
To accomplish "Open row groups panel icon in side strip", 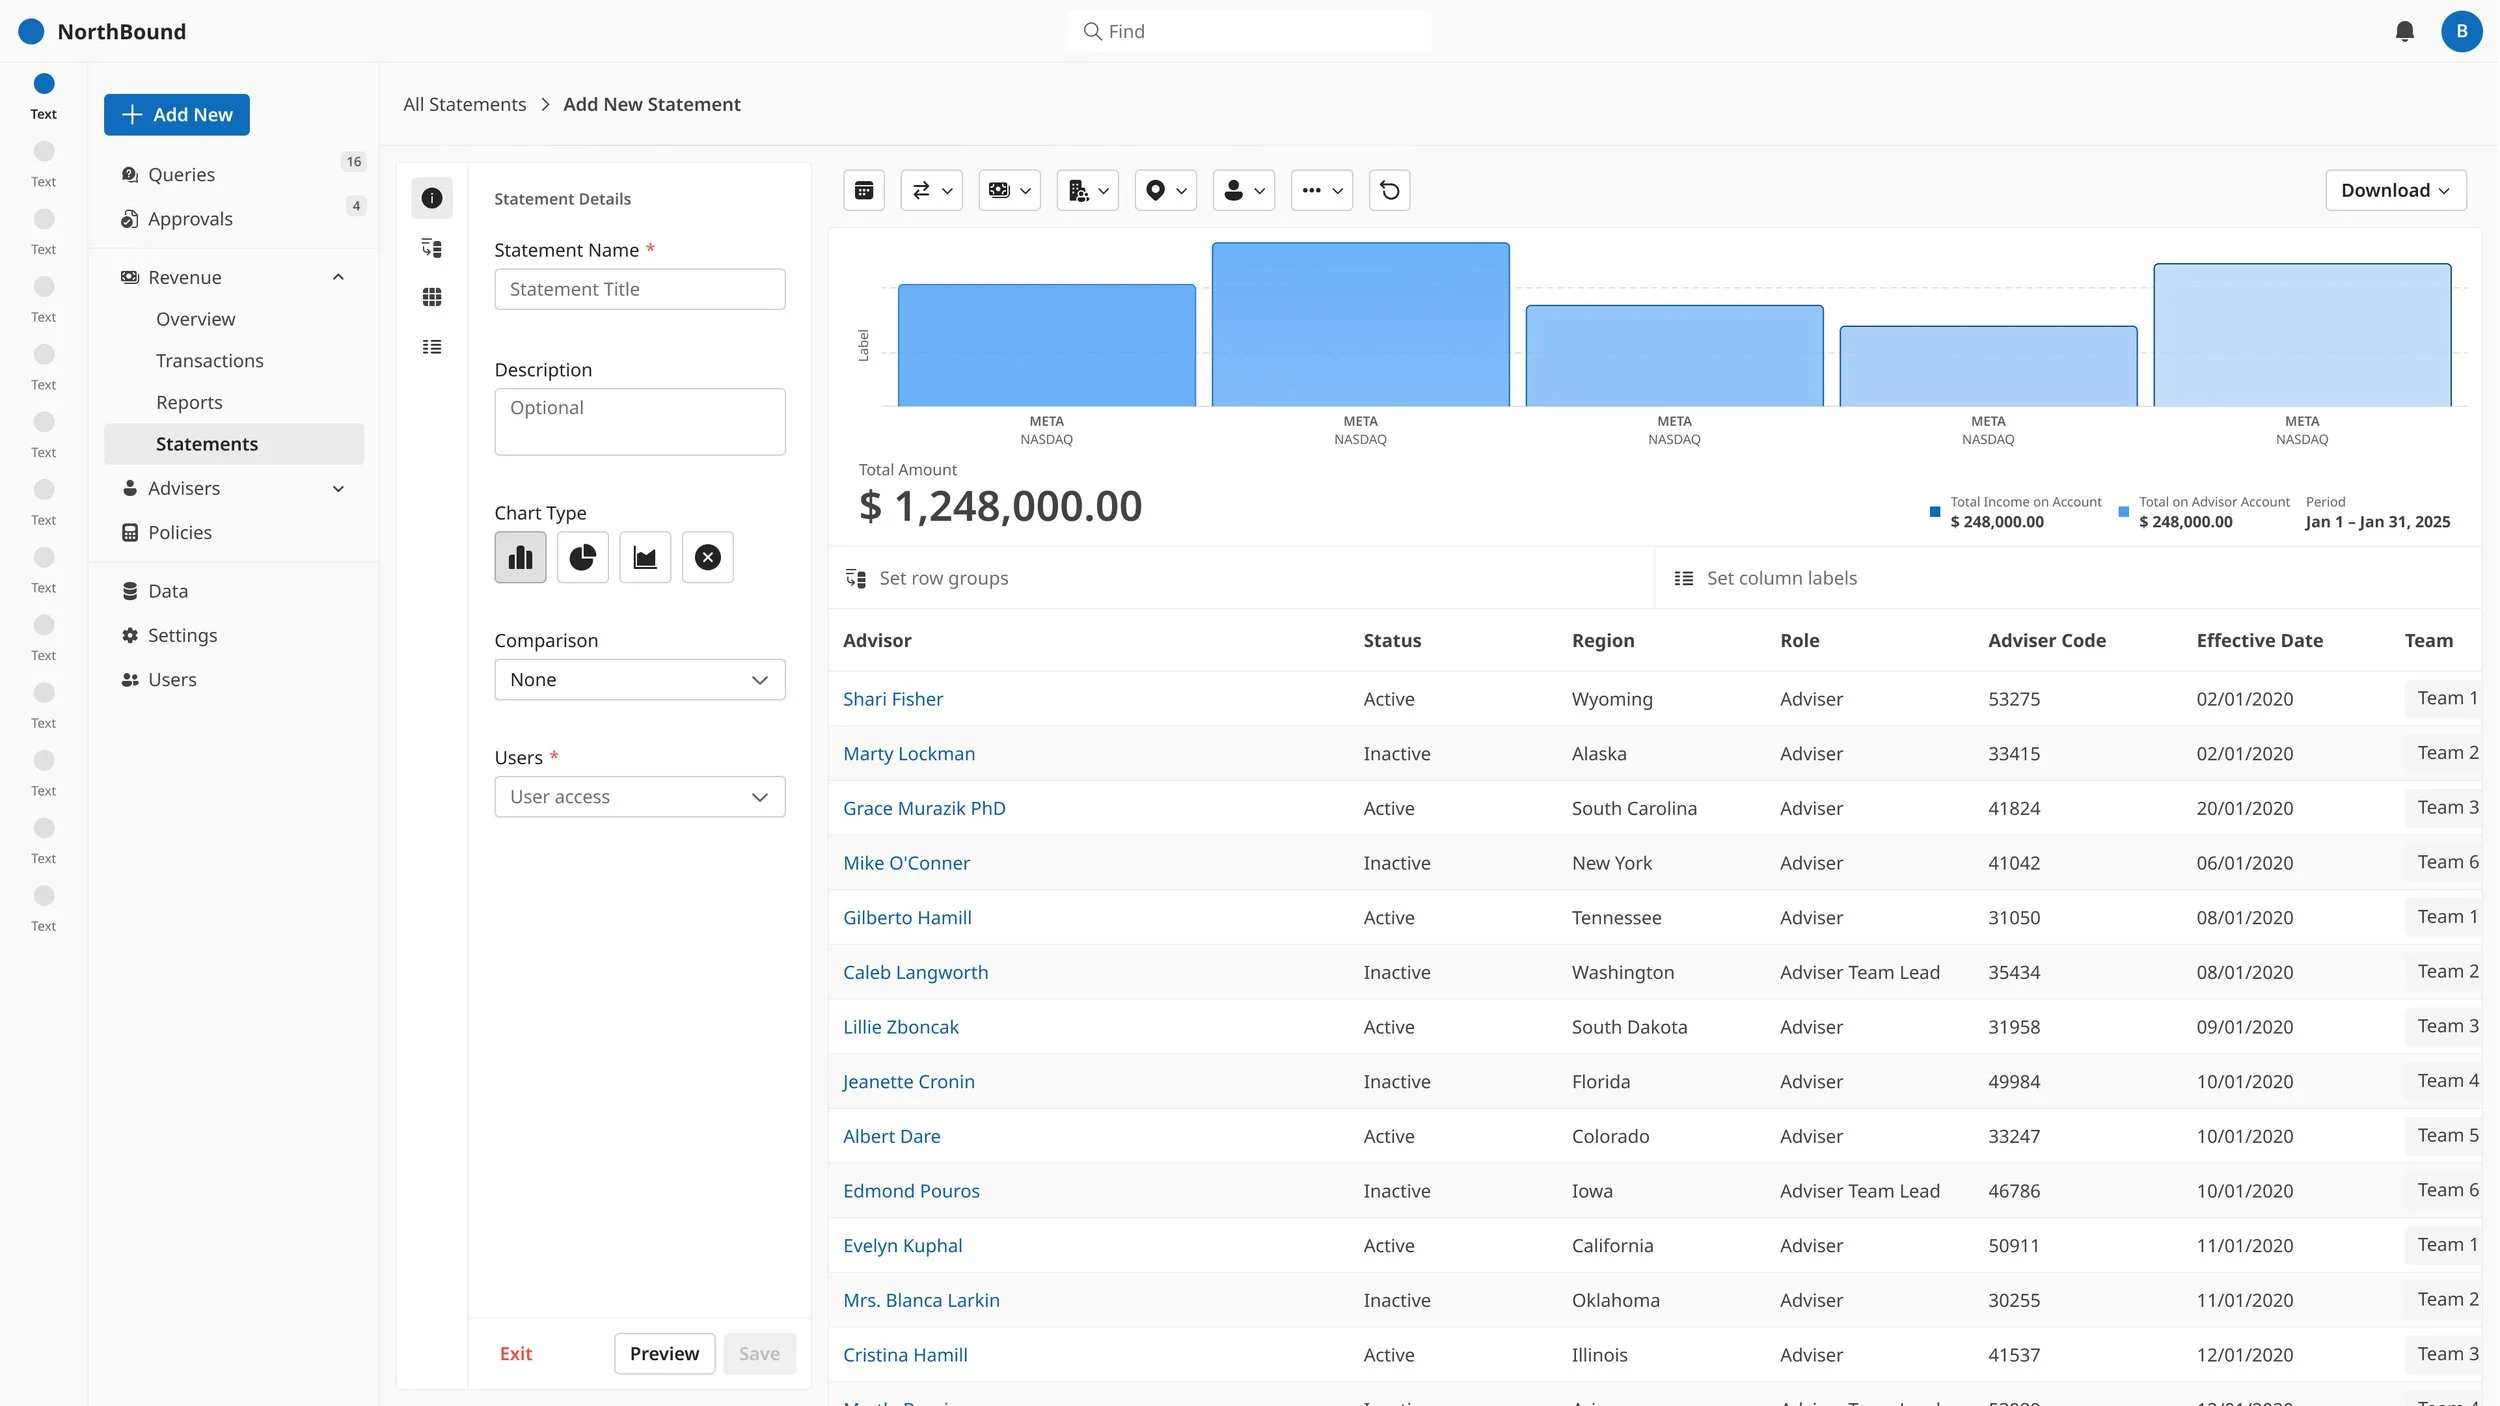I will (x=431, y=248).
